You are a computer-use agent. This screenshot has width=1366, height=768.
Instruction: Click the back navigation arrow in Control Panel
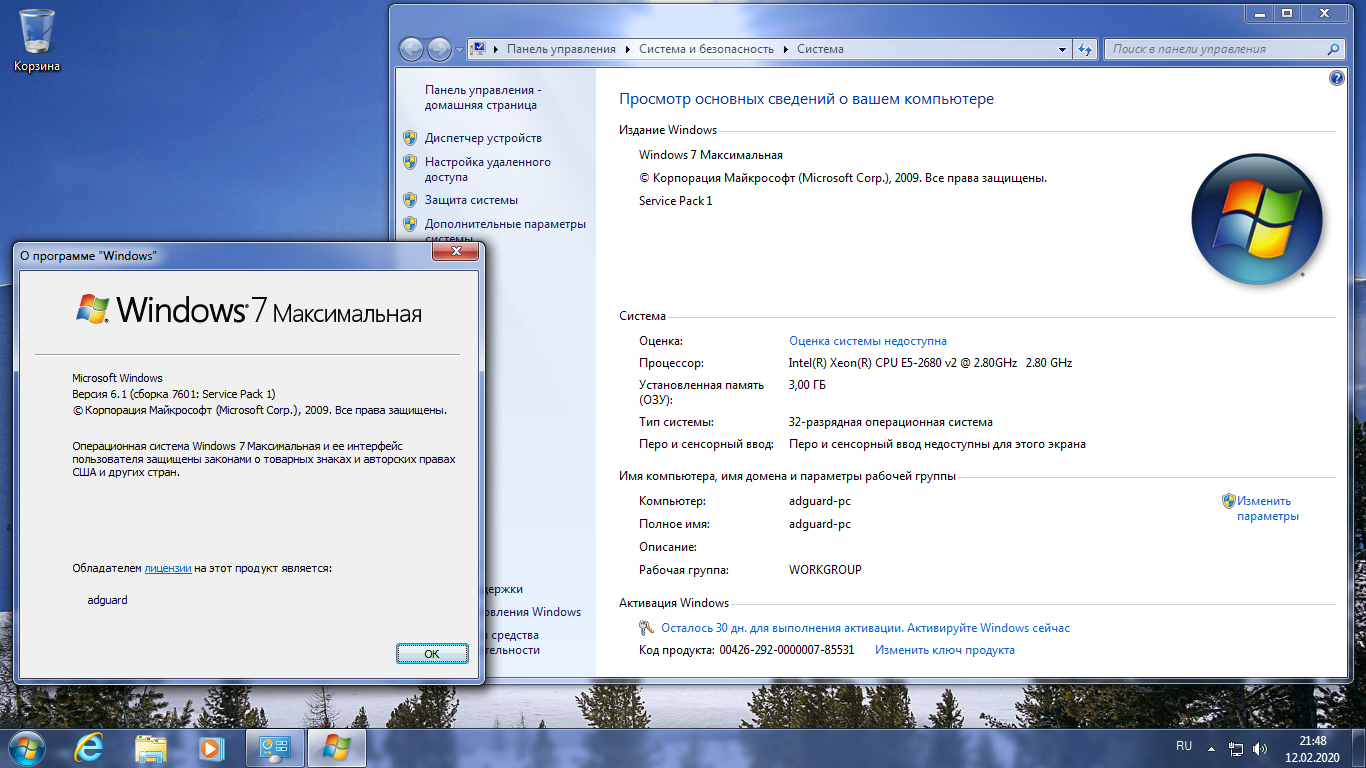point(412,49)
